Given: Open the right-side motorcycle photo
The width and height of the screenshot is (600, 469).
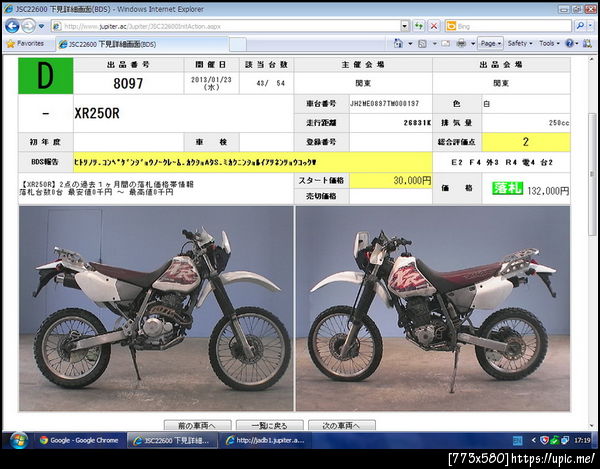Looking at the screenshot, I should [x=433, y=308].
